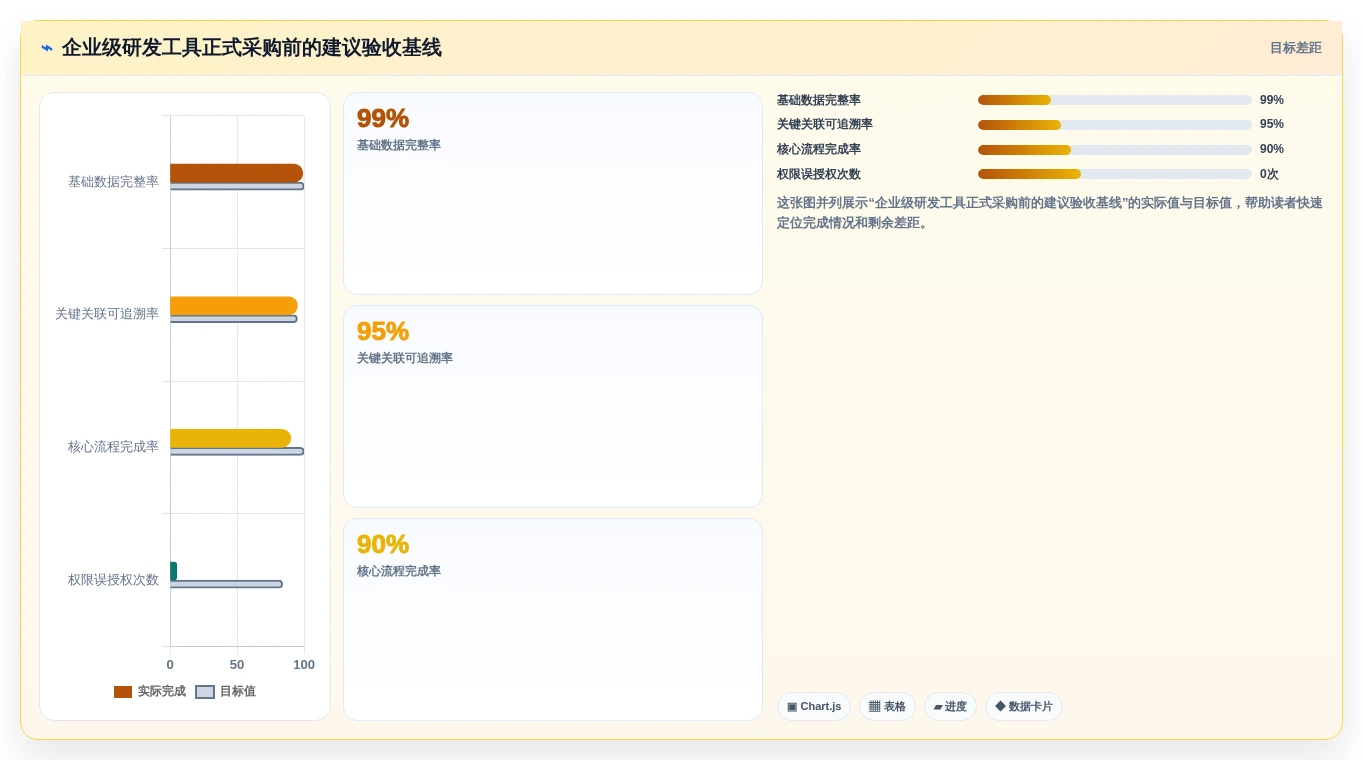The height and width of the screenshot is (760, 1363).
Task: Click the 核心流程完成率 target bar in chart
Action: tap(237, 451)
